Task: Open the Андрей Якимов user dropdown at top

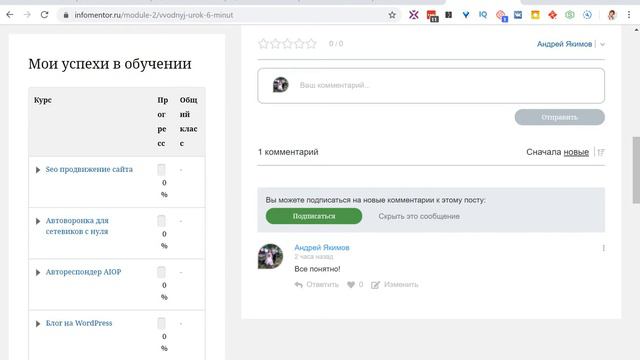Action: pyautogui.click(x=571, y=44)
